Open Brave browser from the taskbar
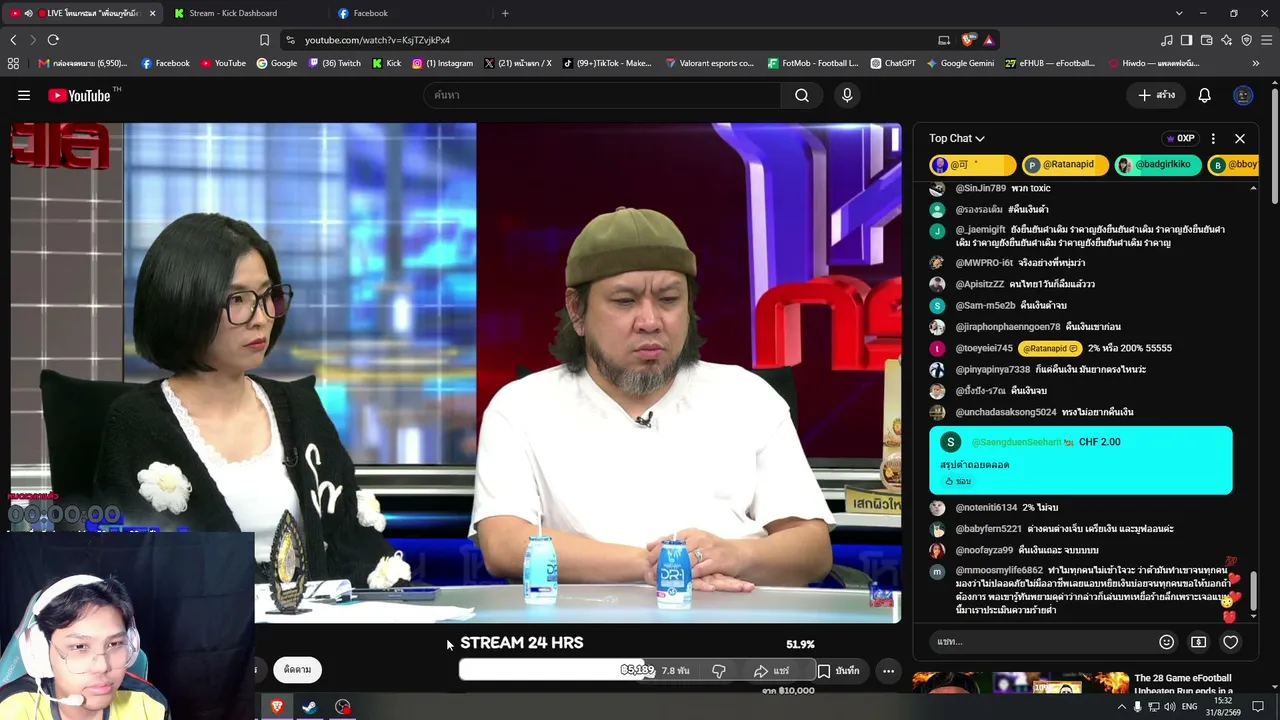This screenshot has height=720, width=1280. 277,707
